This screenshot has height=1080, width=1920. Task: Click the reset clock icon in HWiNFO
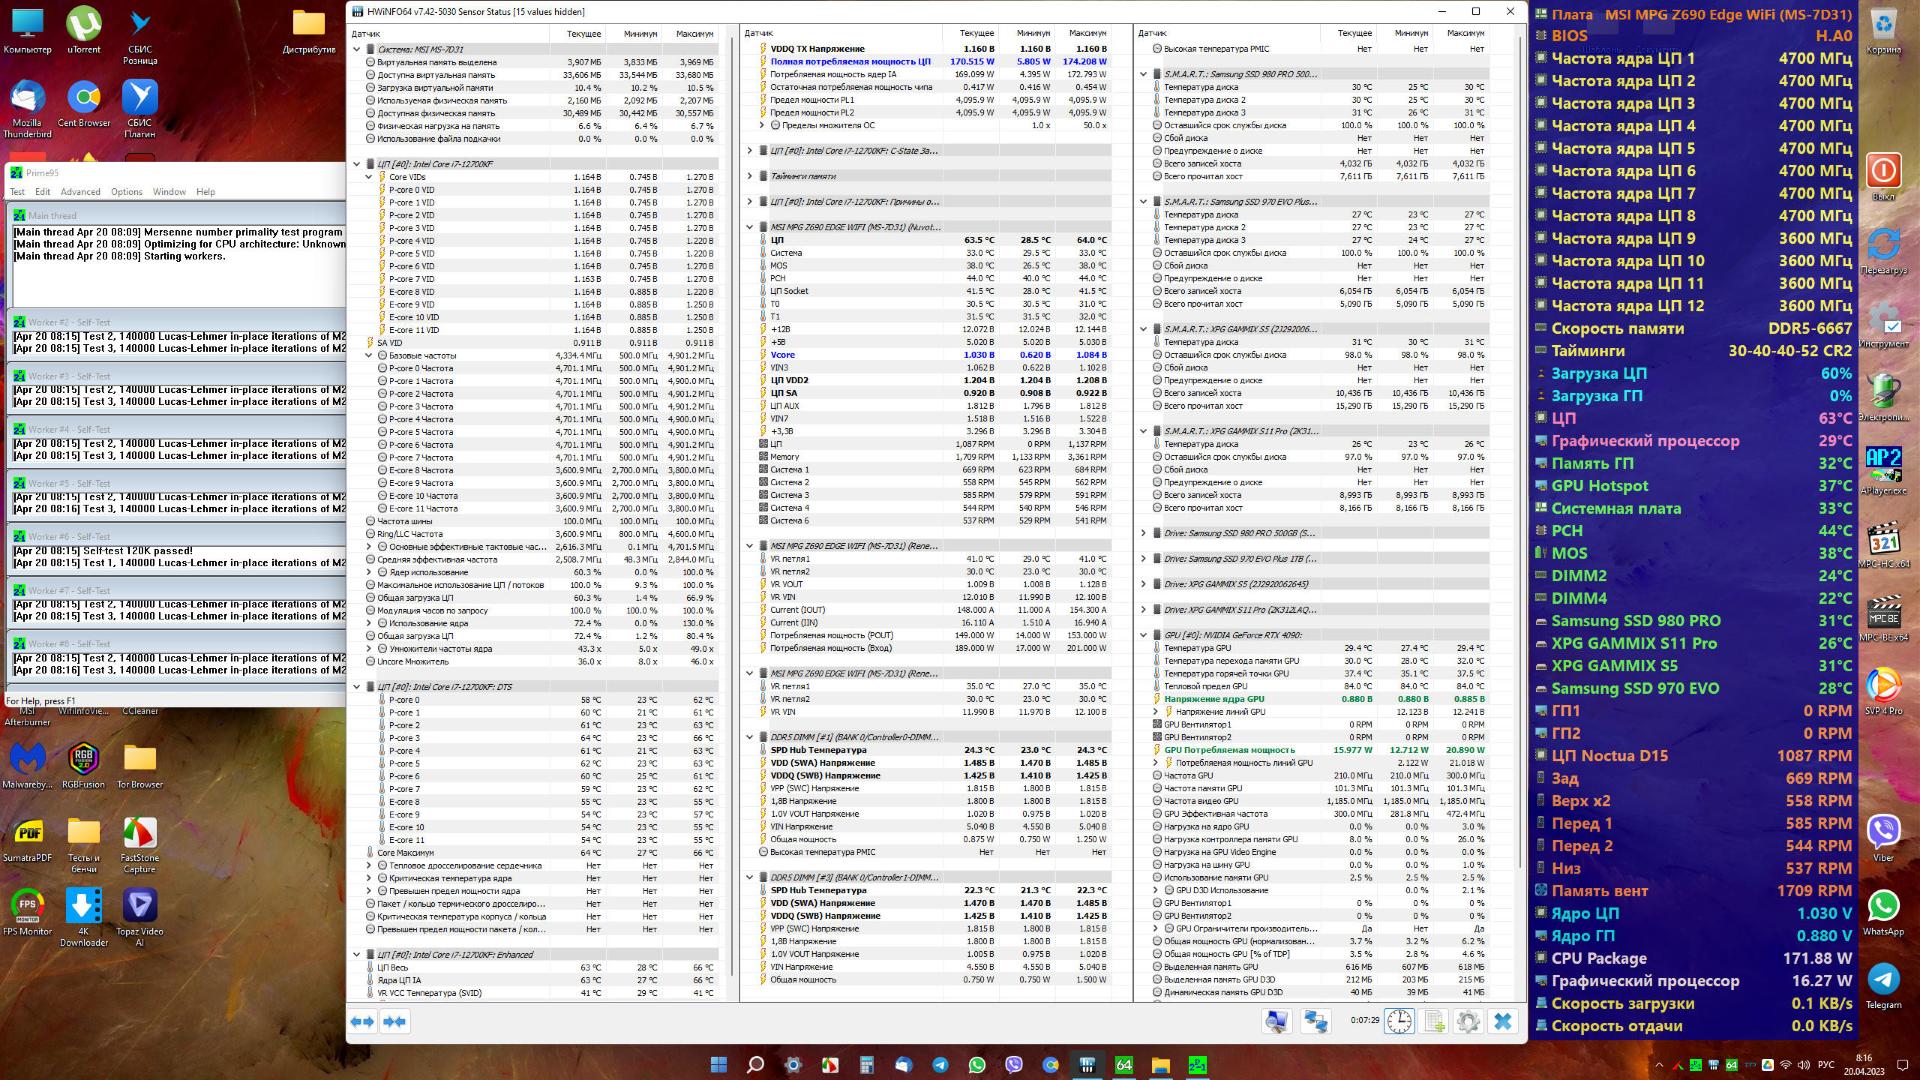coord(1399,1021)
